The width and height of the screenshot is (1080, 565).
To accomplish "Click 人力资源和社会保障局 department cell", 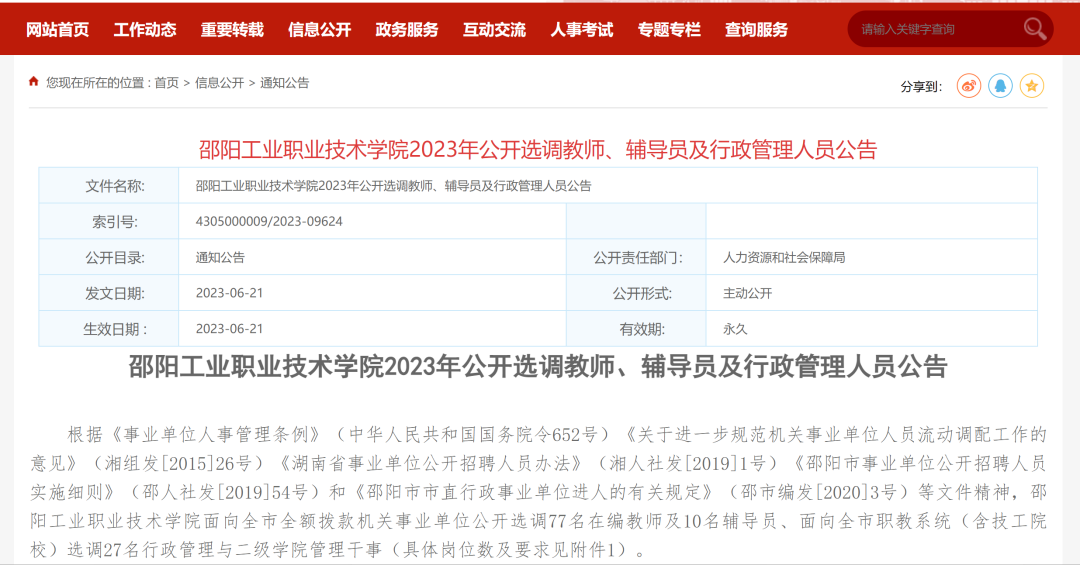I will [x=871, y=257].
